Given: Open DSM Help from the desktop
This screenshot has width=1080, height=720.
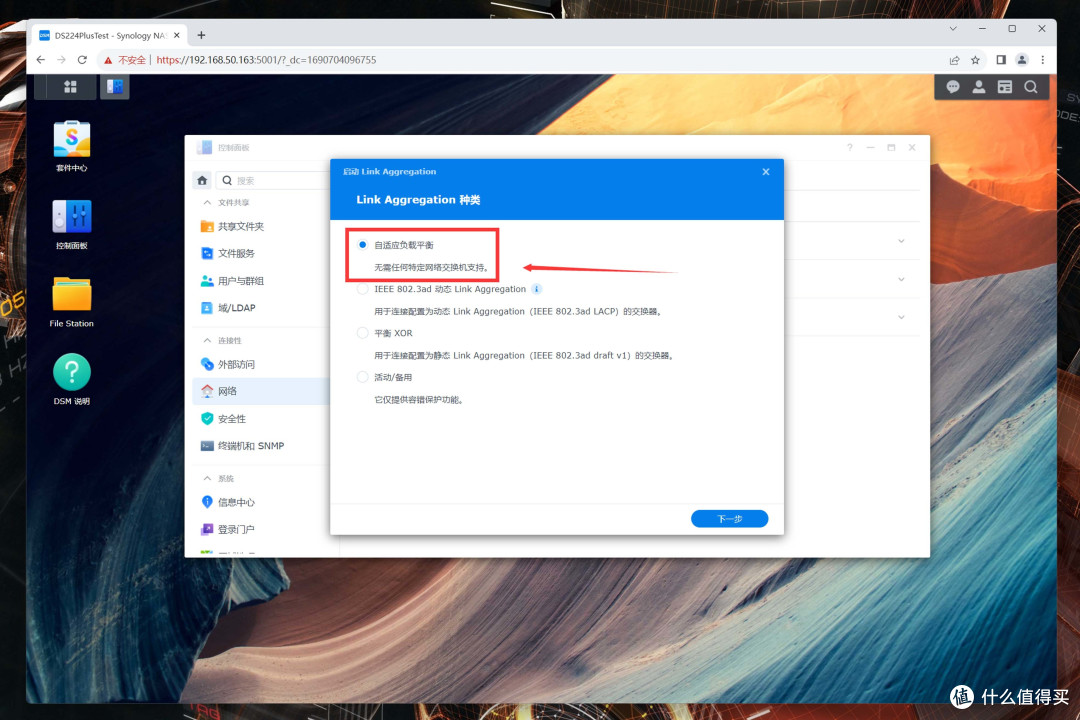Looking at the screenshot, I should (70, 372).
